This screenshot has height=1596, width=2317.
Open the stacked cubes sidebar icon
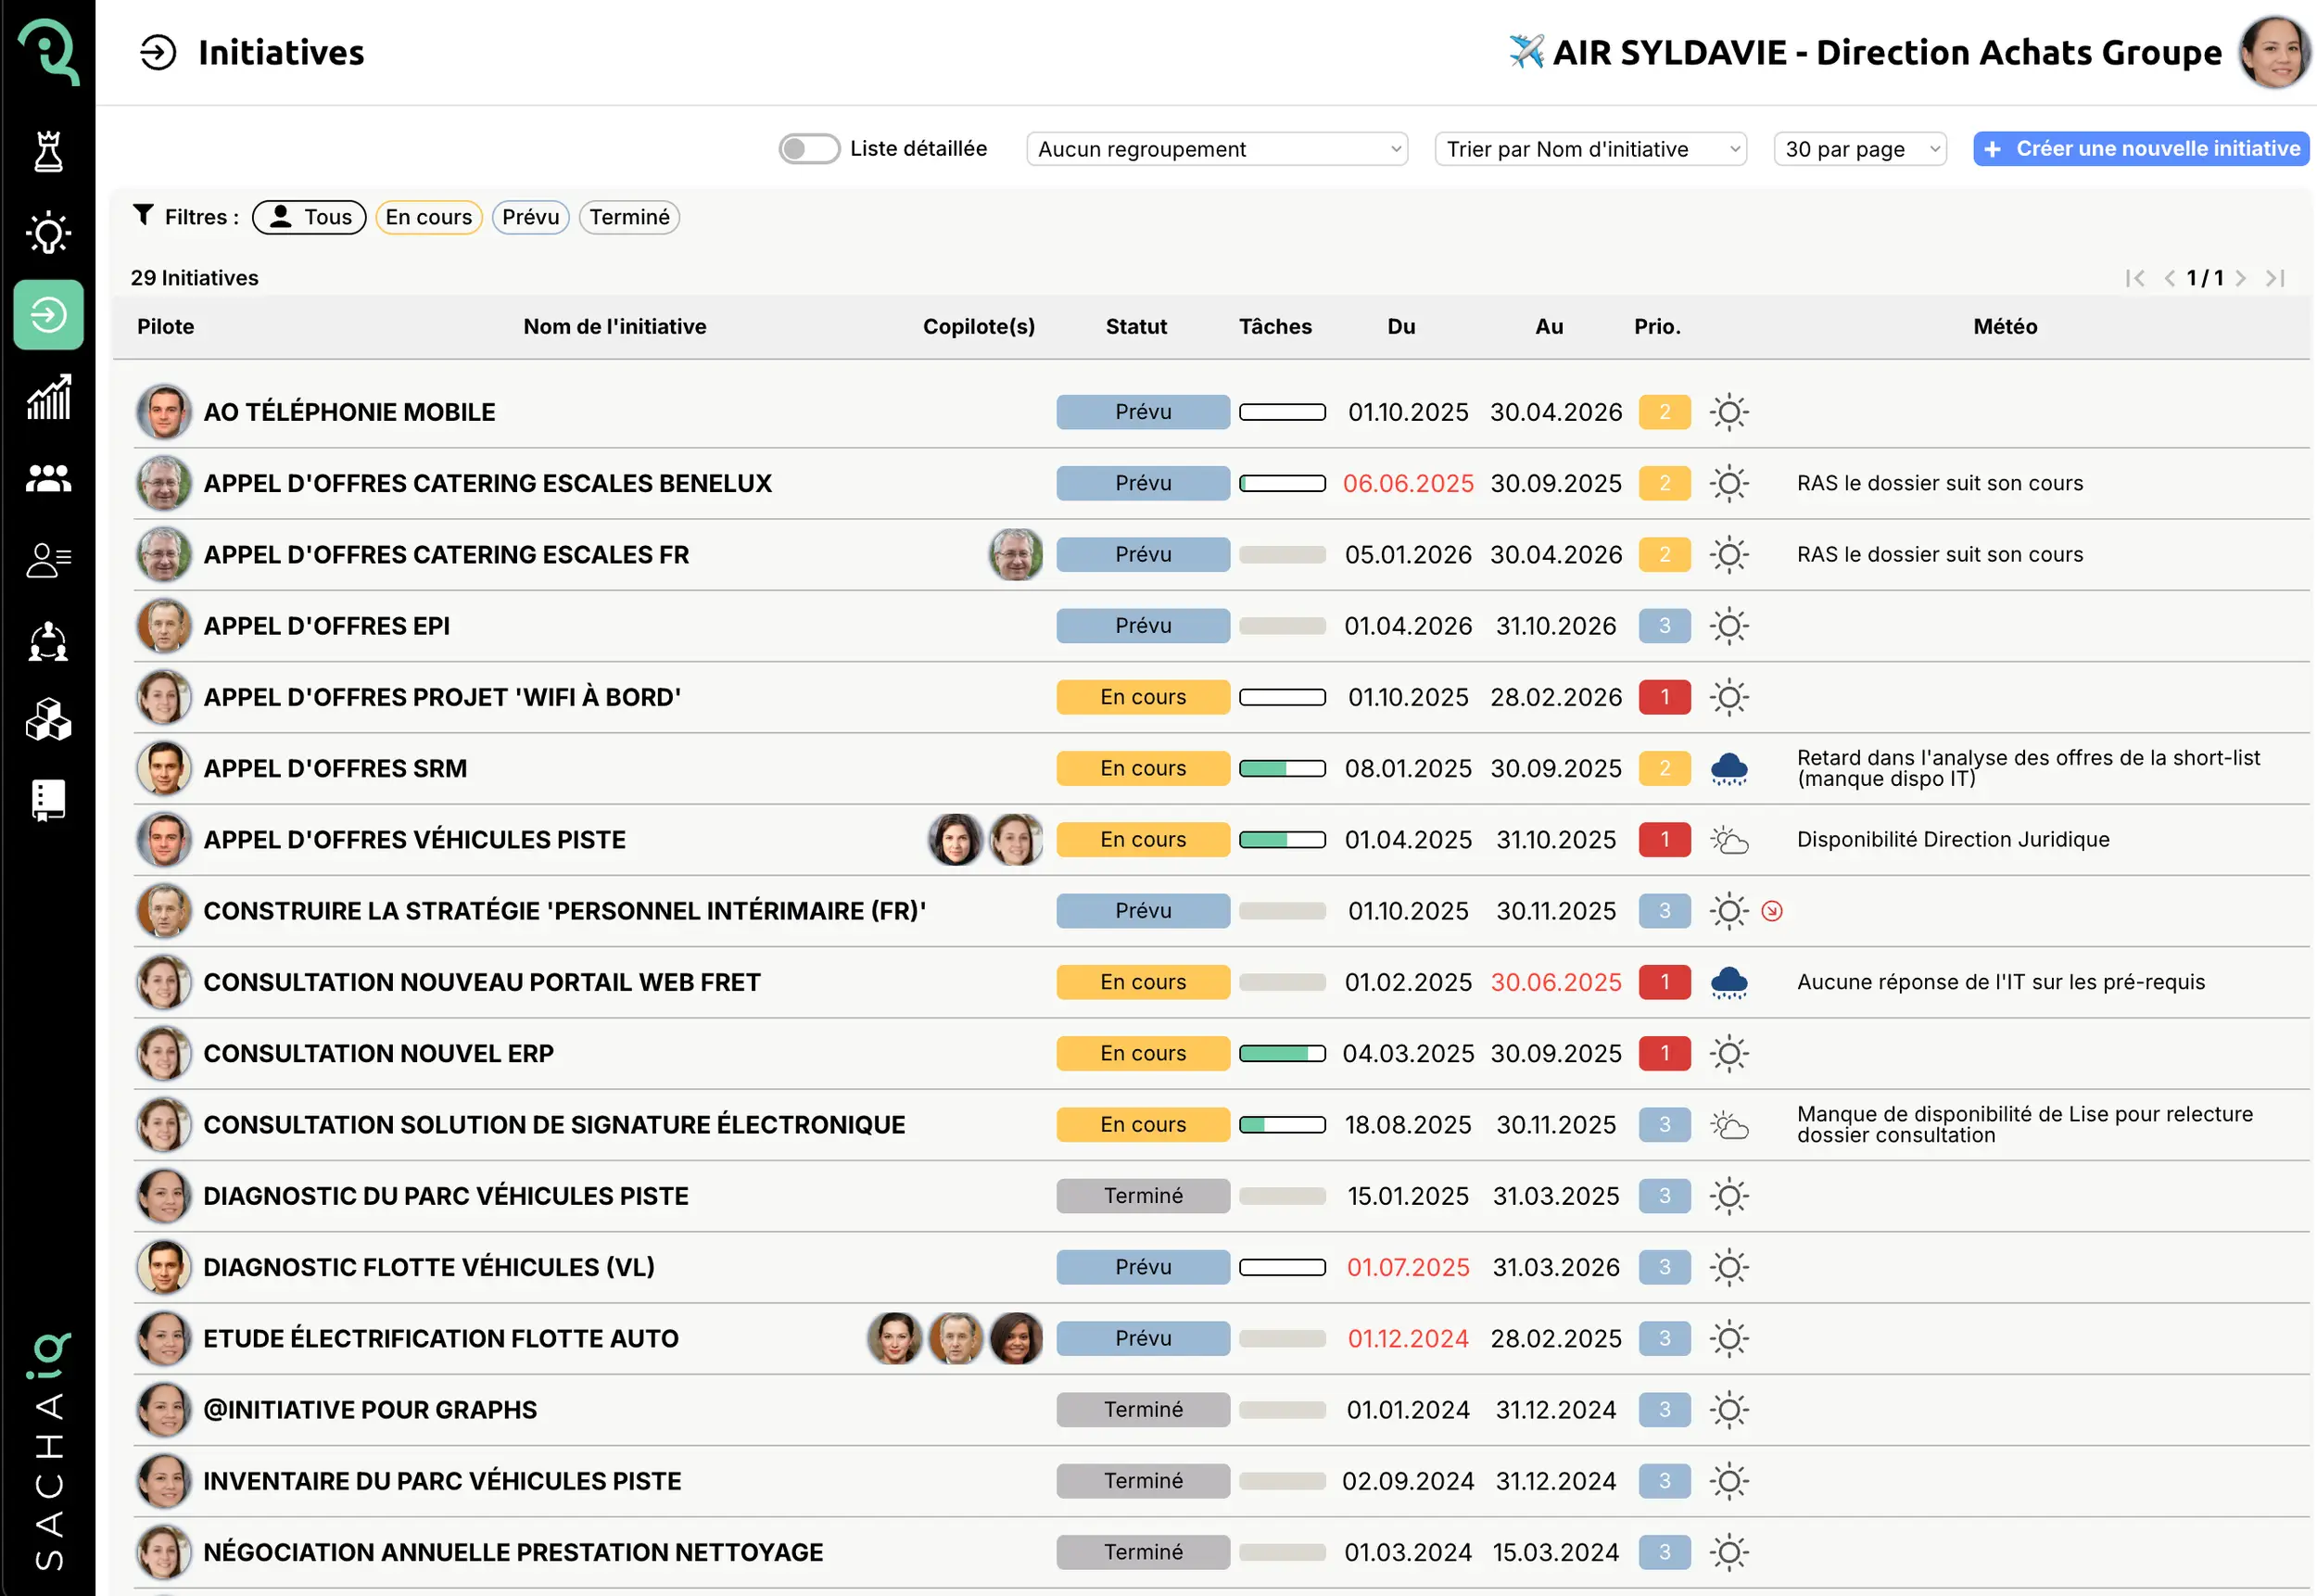48,720
